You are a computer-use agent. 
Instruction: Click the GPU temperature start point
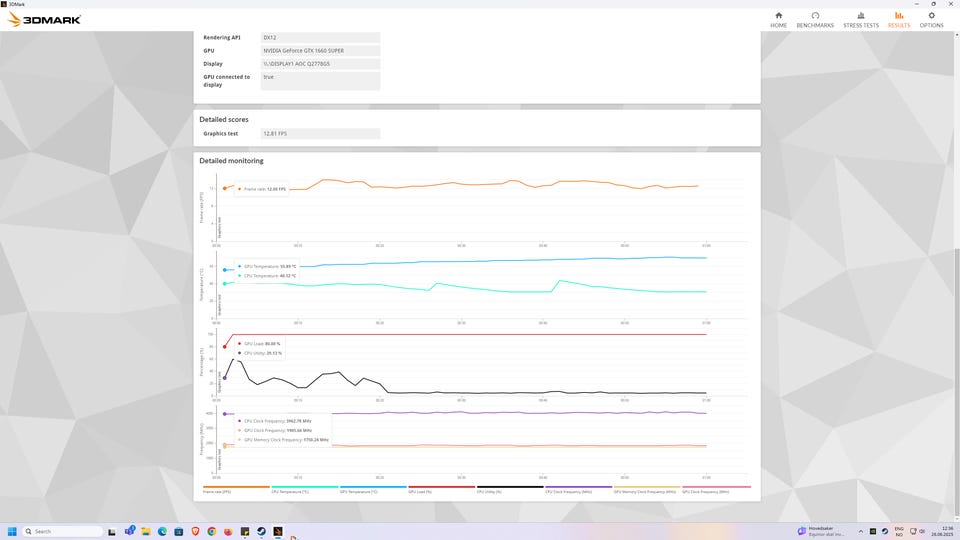pos(225,269)
